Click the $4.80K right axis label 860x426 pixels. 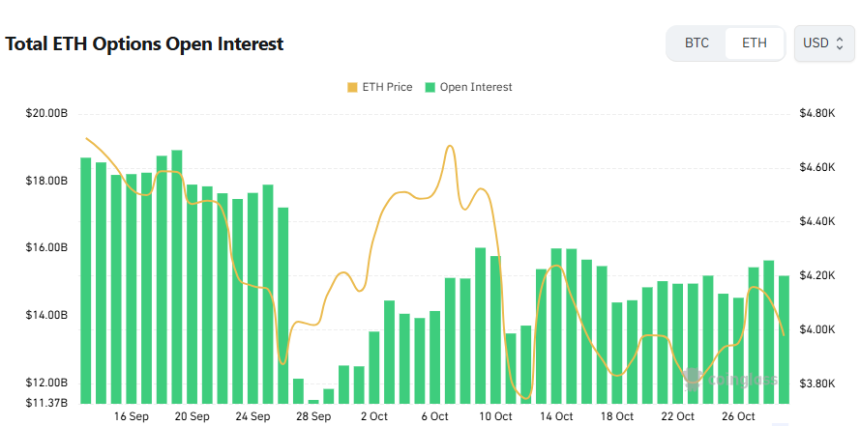coord(817,114)
